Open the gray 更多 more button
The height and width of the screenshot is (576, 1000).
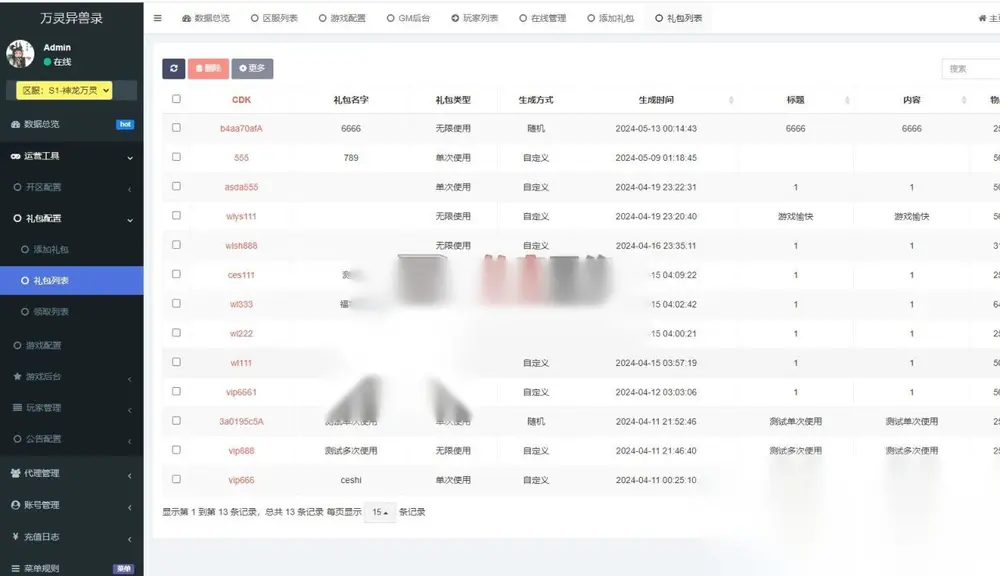pos(252,68)
